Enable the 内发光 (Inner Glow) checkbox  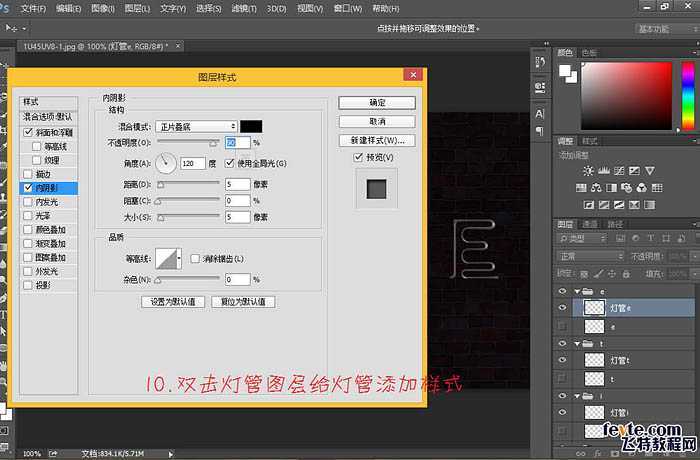click(x=28, y=201)
